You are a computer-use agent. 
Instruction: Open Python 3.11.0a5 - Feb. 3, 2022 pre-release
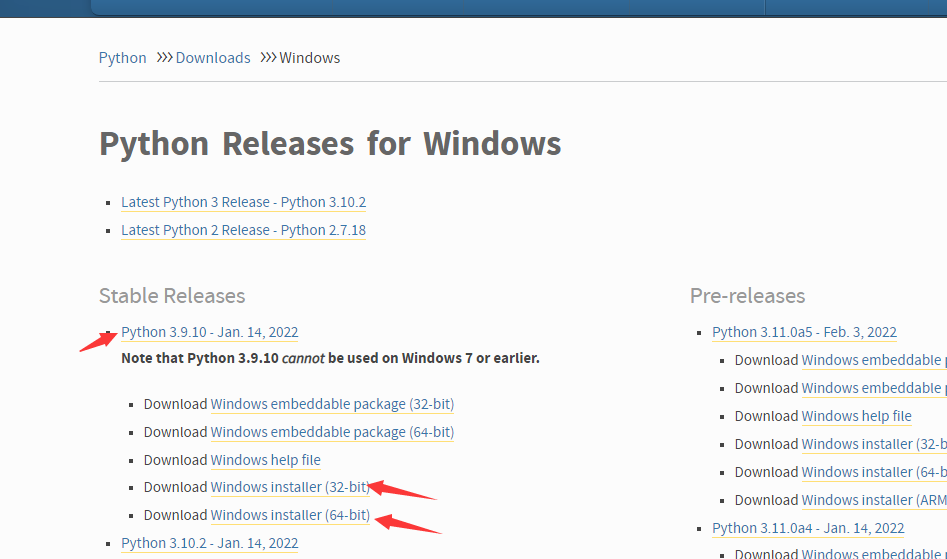point(804,332)
